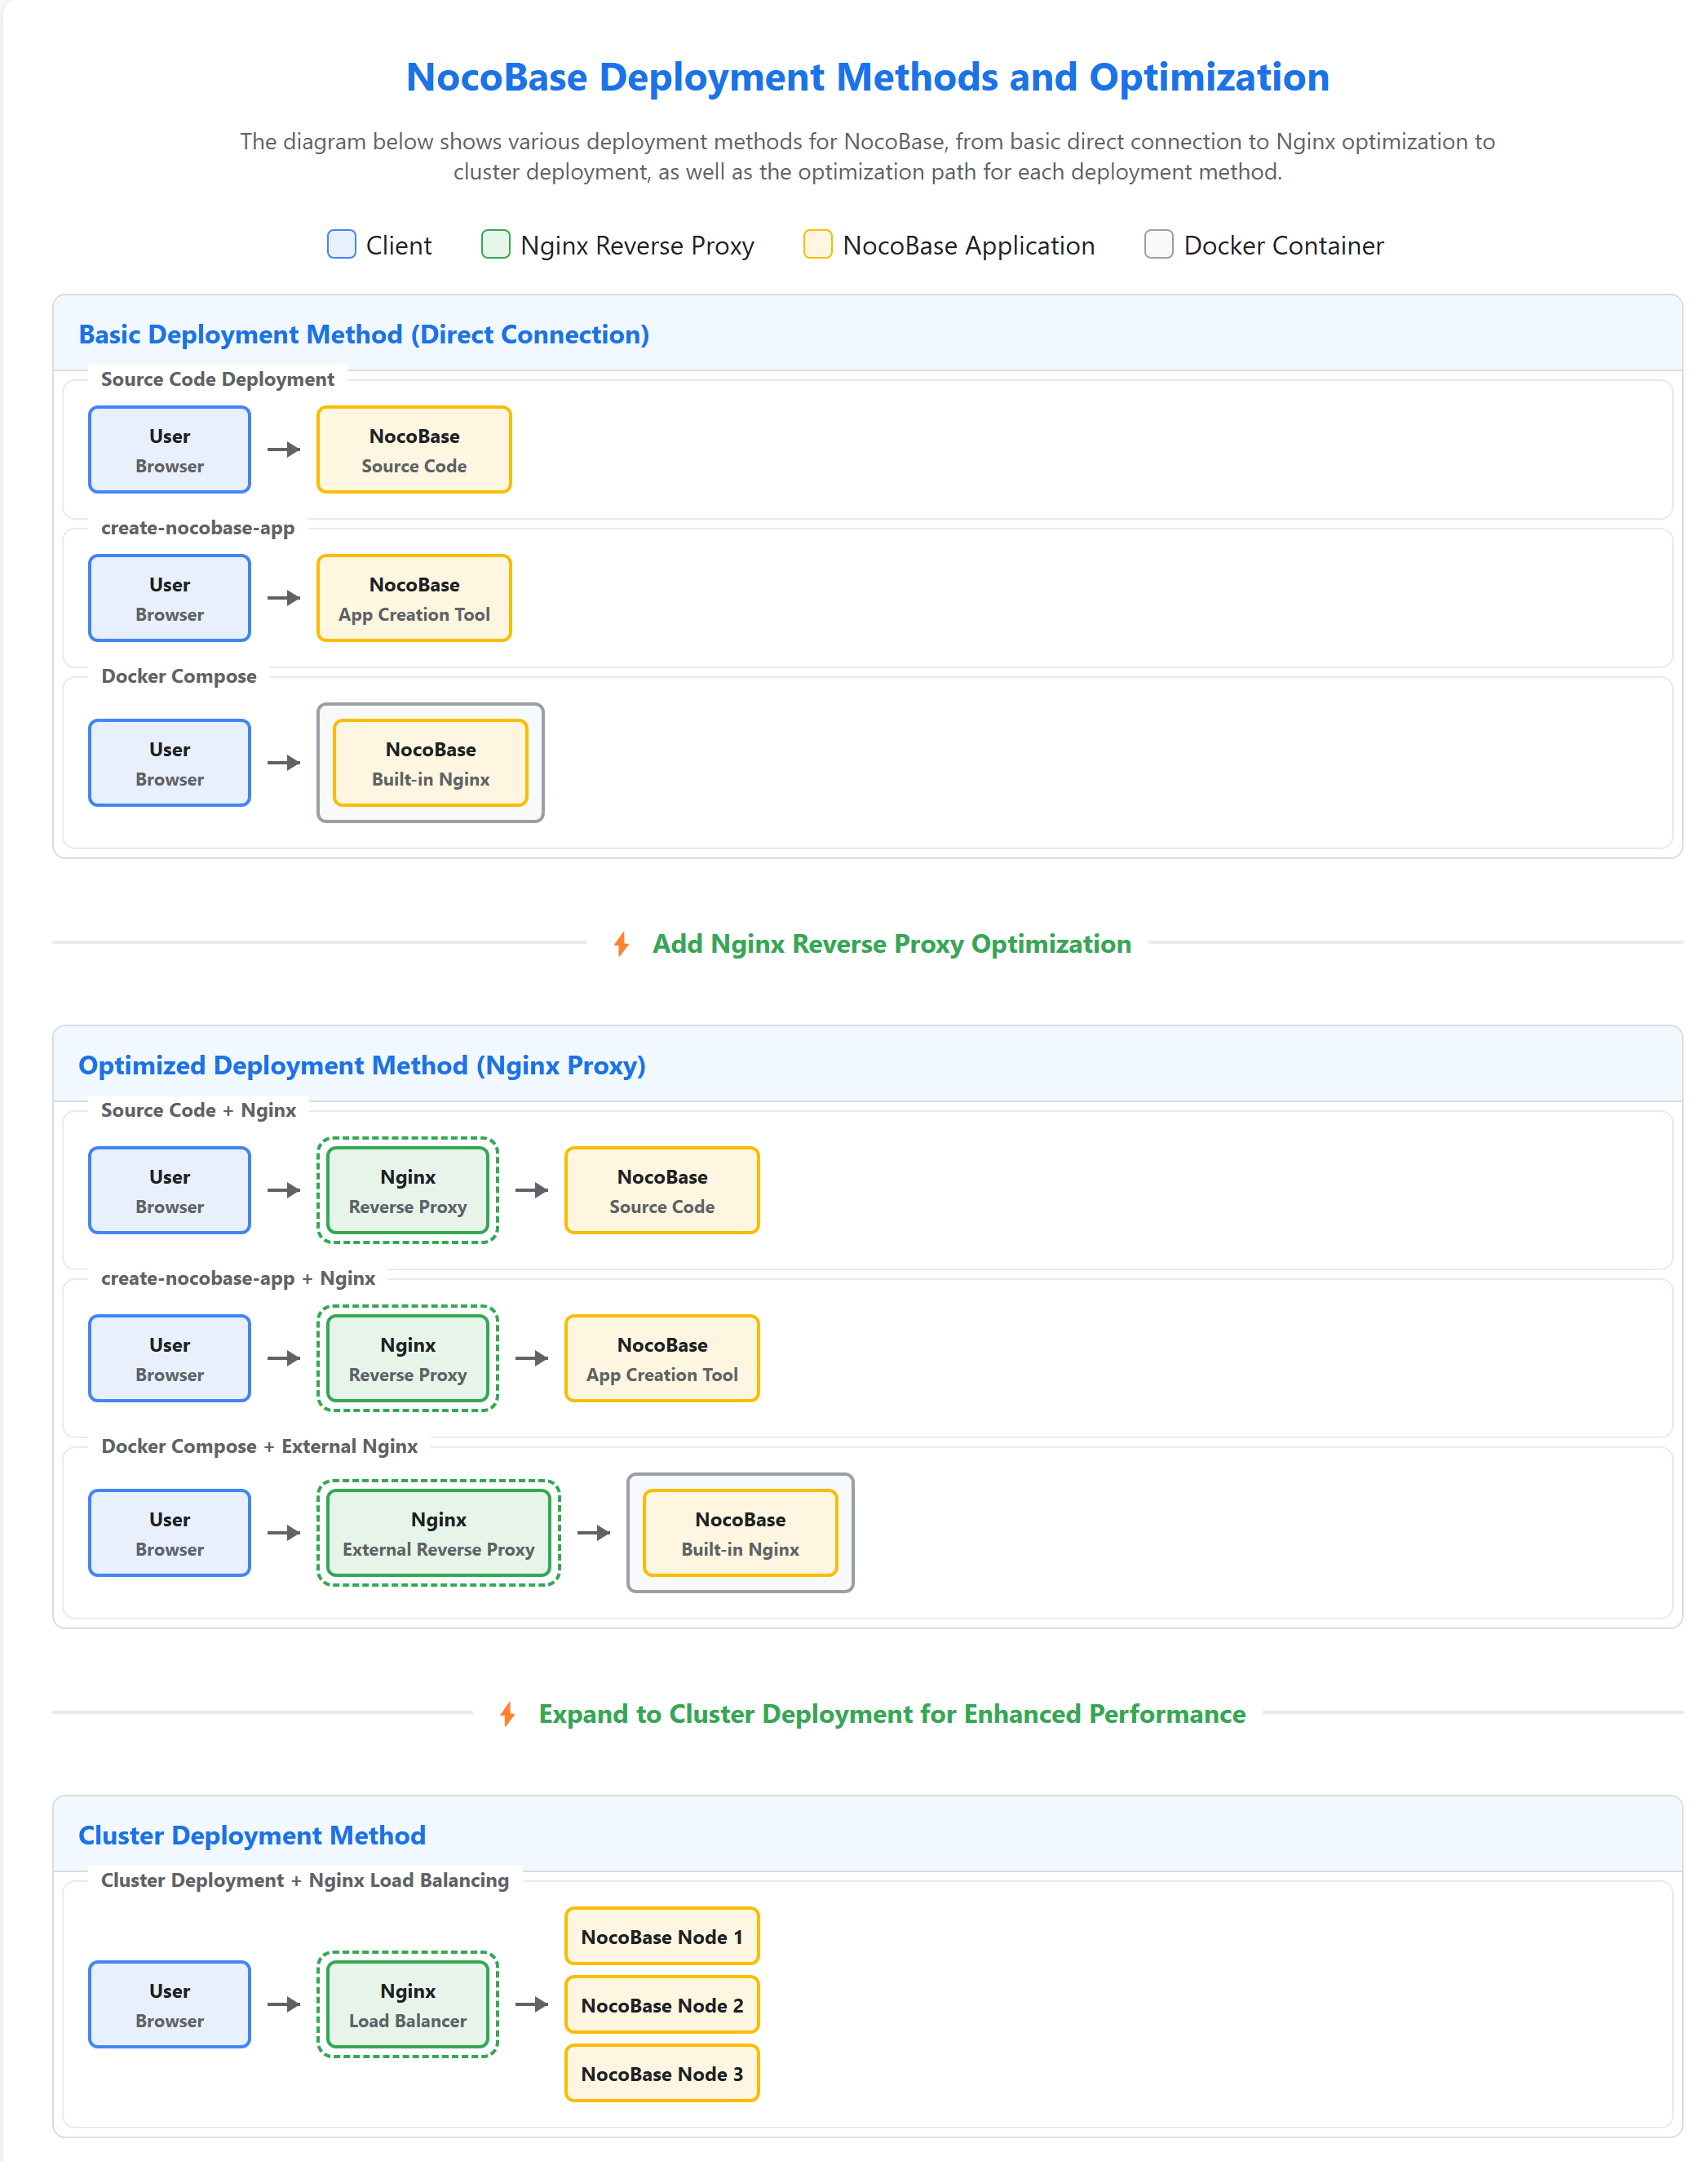Image resolution: width=1708 pixels, height=2161 pixels.
Task: Click Nginx Reverse Proxy box in create-nocobase-app + Nginx row
Action: point(408,1358)
